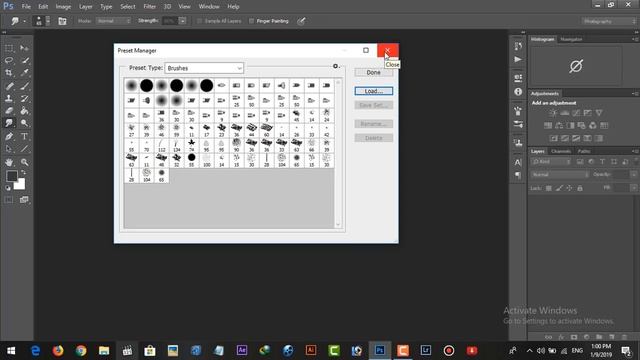The image size is (640, 360).
Task: Select the star brush preset 74
Action: [191, 145]
